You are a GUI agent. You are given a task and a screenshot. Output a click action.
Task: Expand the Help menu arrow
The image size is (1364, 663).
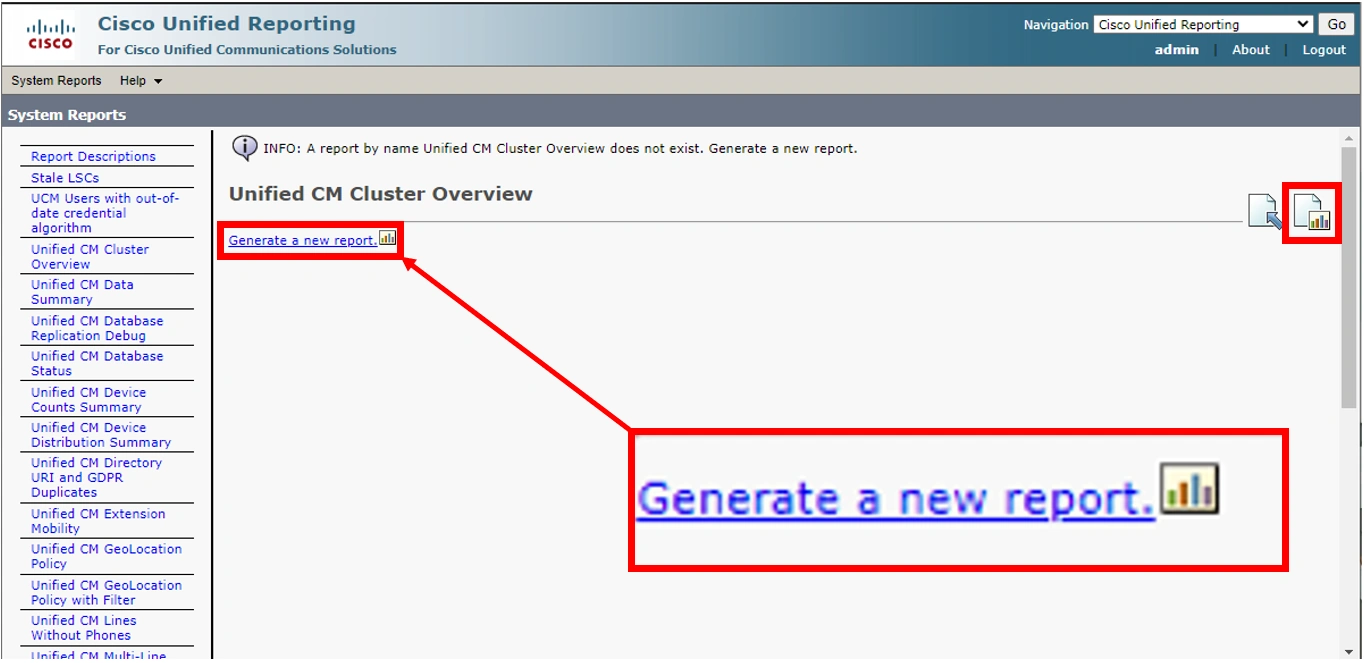(x=158, y=81)
